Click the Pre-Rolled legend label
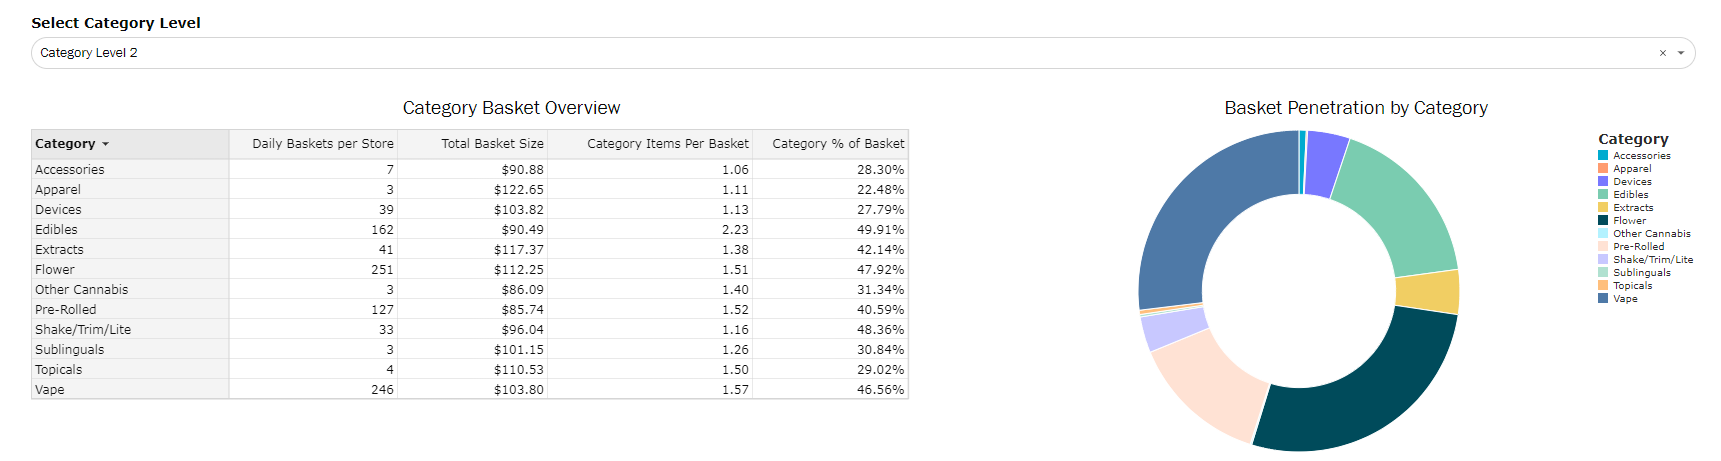This screenshot has width=1721, height=461. pyautogui.click(x=1638, y=246)
